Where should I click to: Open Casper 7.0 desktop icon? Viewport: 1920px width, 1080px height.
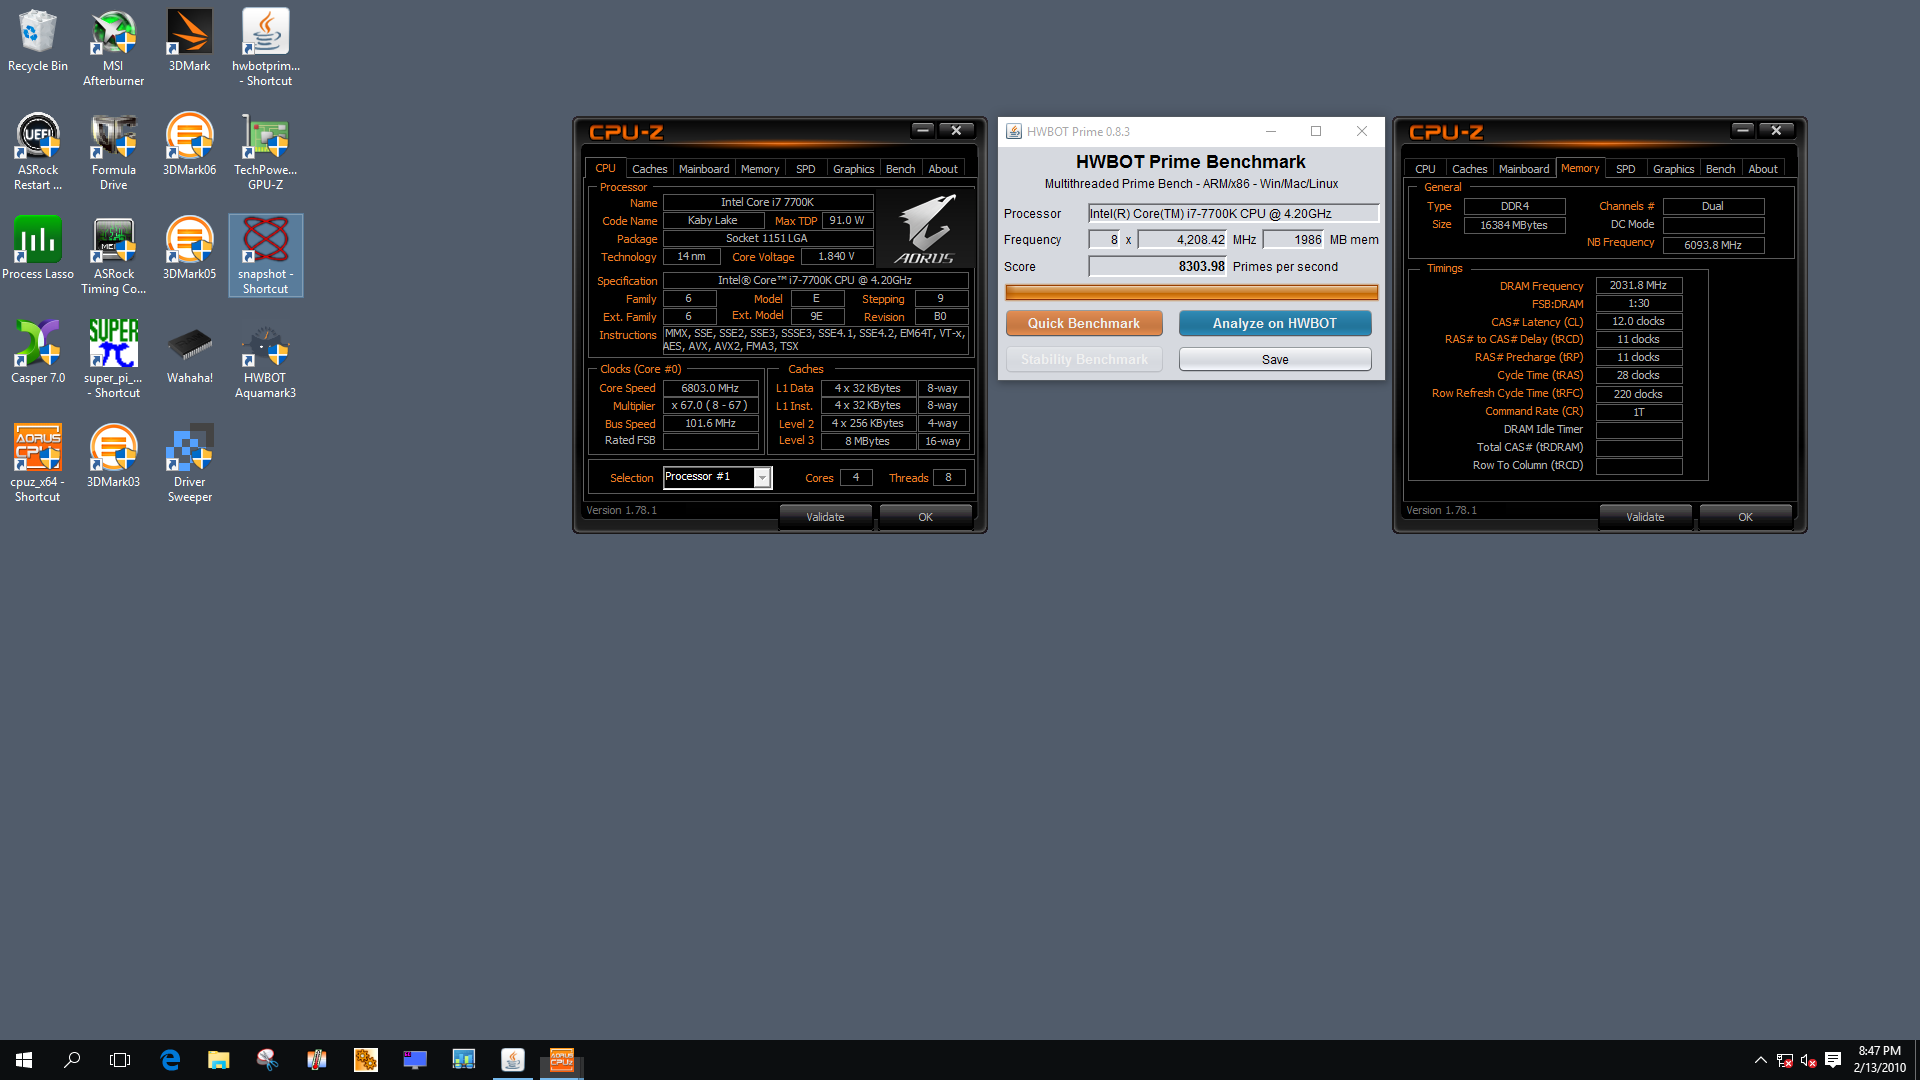(x=37, y=353)
